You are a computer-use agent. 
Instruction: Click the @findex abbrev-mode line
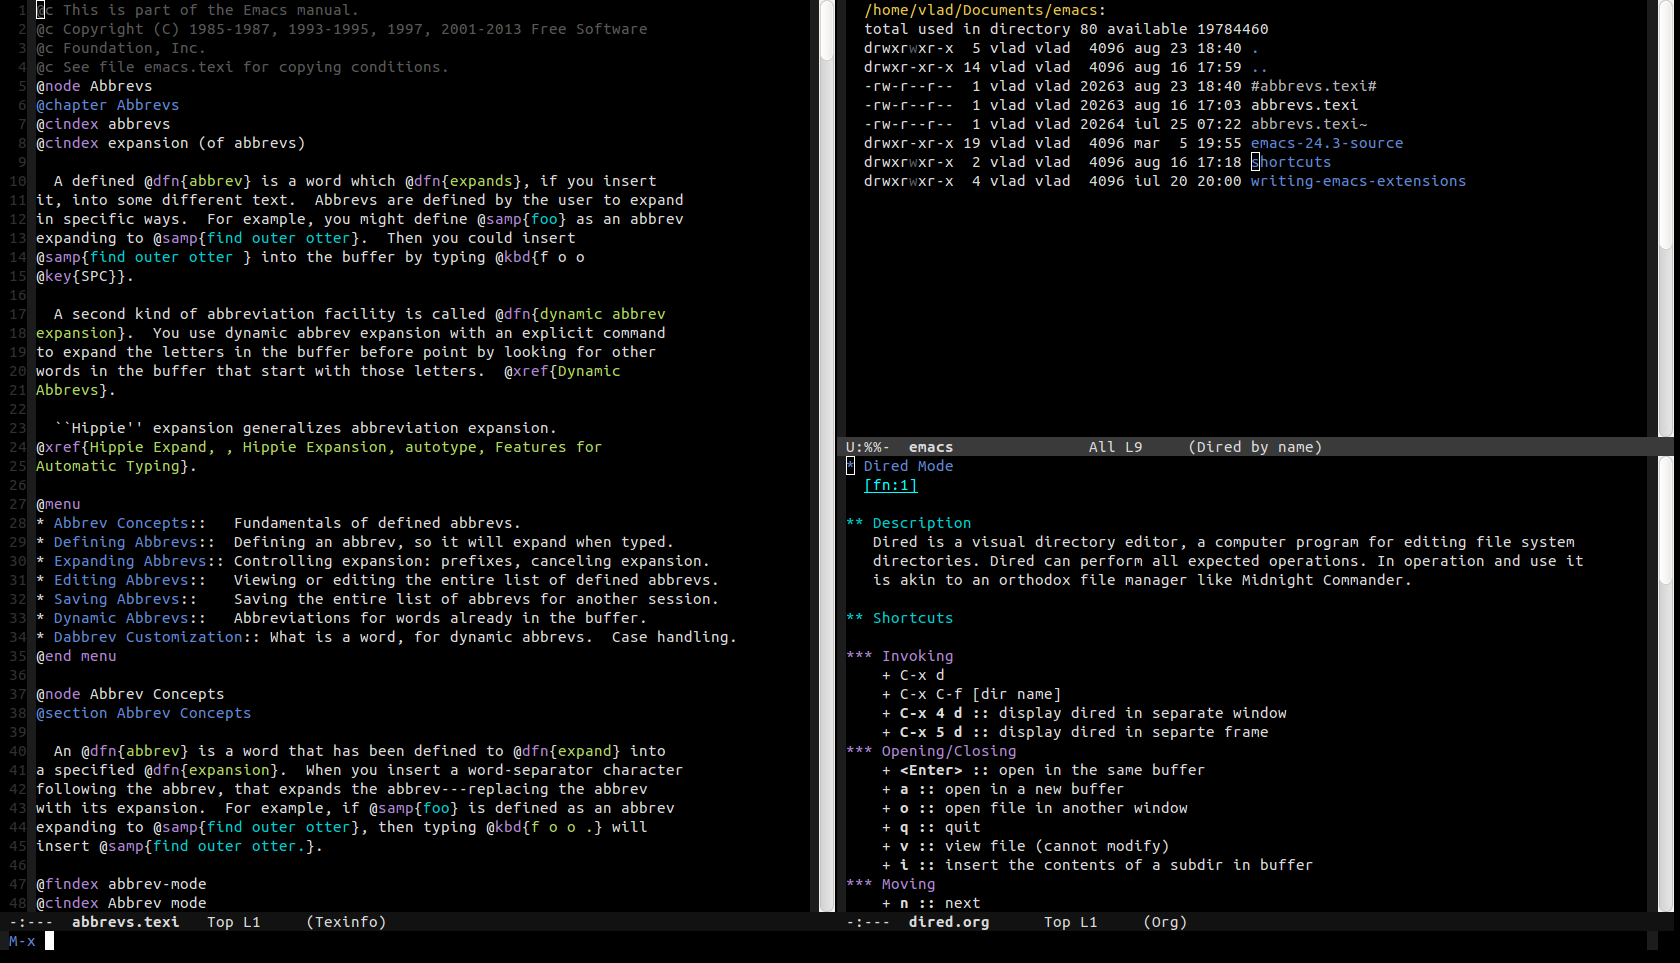coord(121,884)
